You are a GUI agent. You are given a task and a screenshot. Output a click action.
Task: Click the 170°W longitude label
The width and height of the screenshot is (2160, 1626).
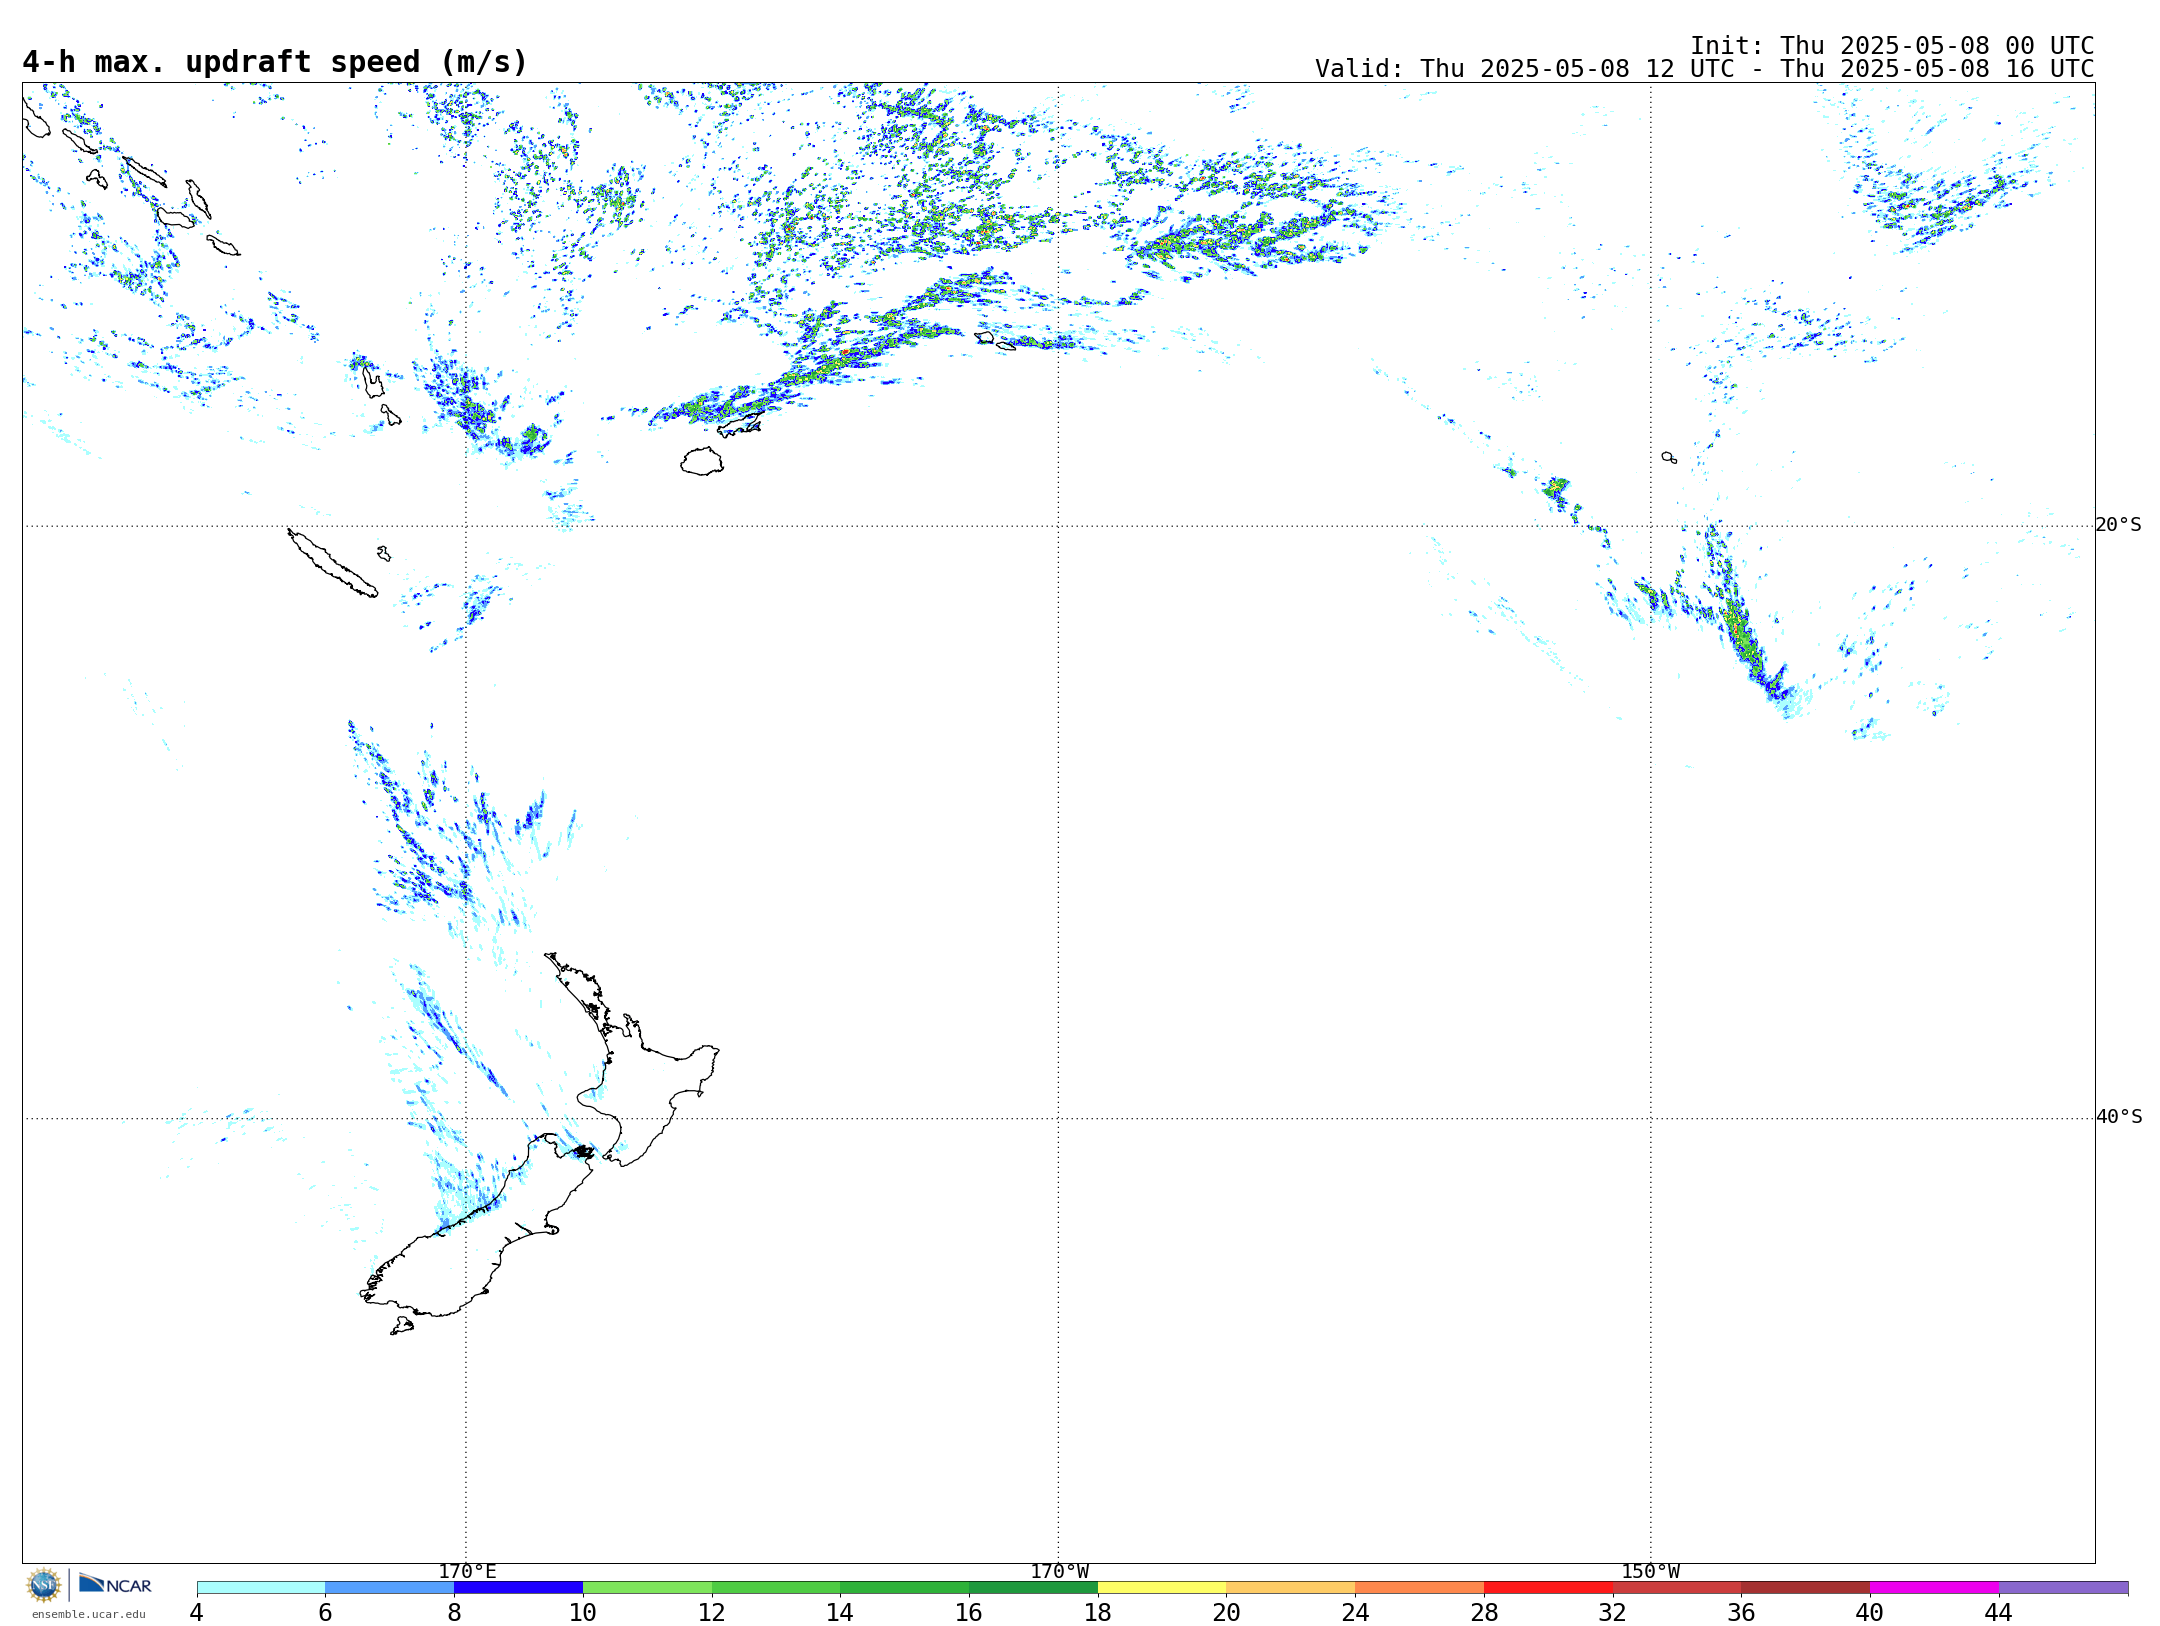(x=1059, y=1571)
